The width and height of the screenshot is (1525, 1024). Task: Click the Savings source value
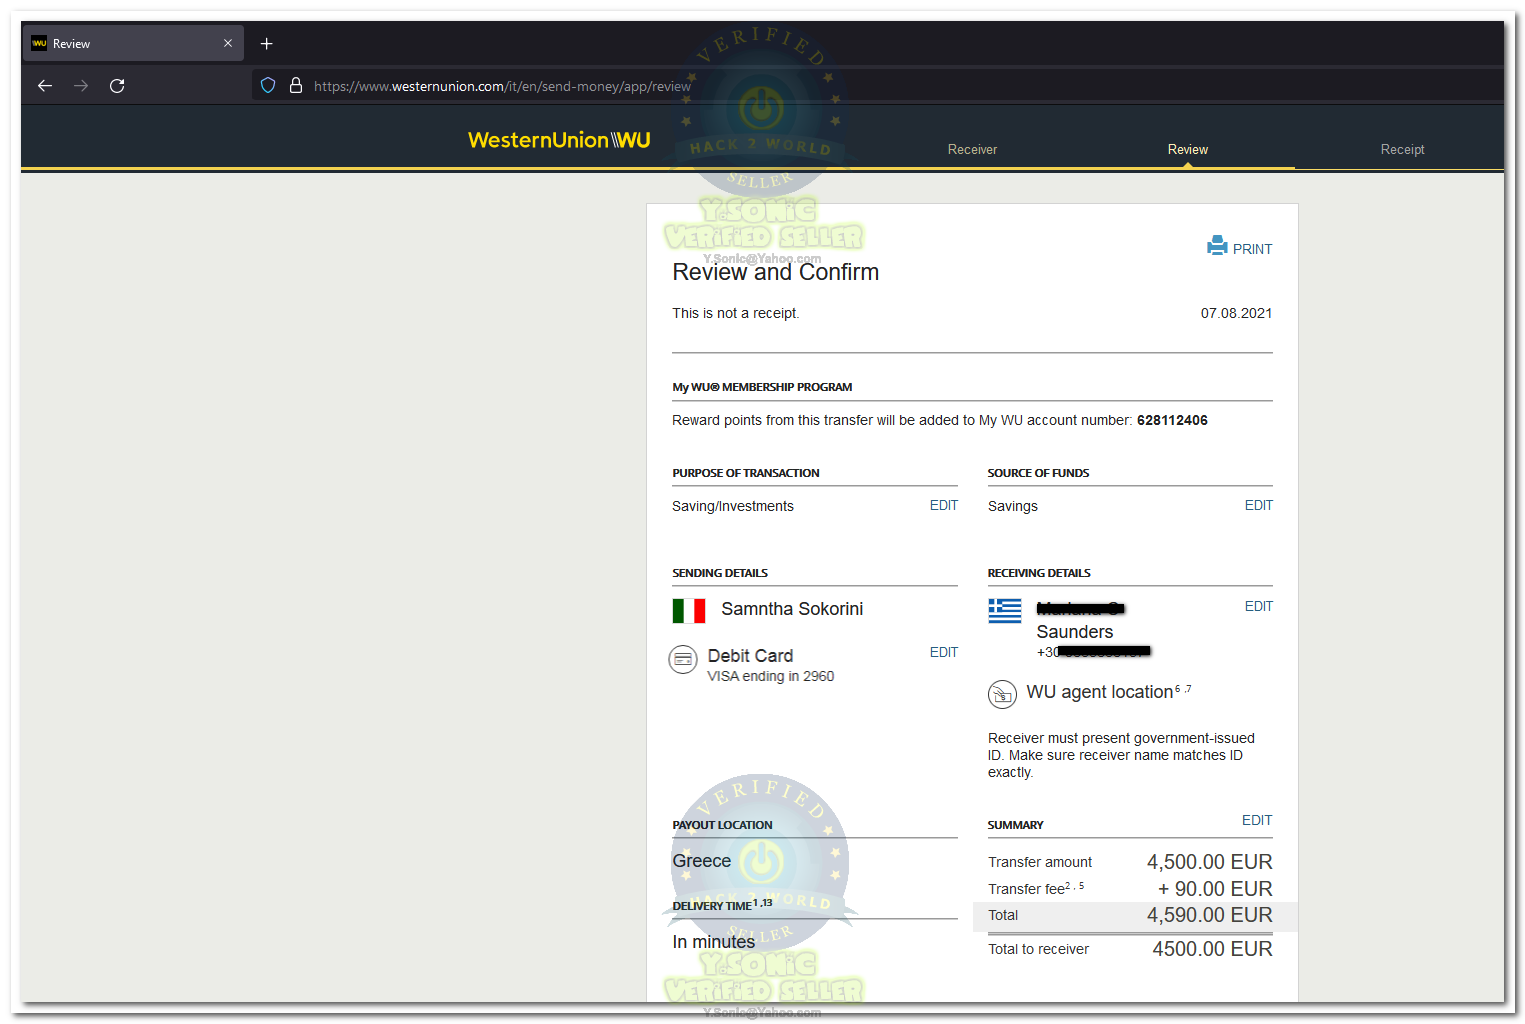(1013, 507)
